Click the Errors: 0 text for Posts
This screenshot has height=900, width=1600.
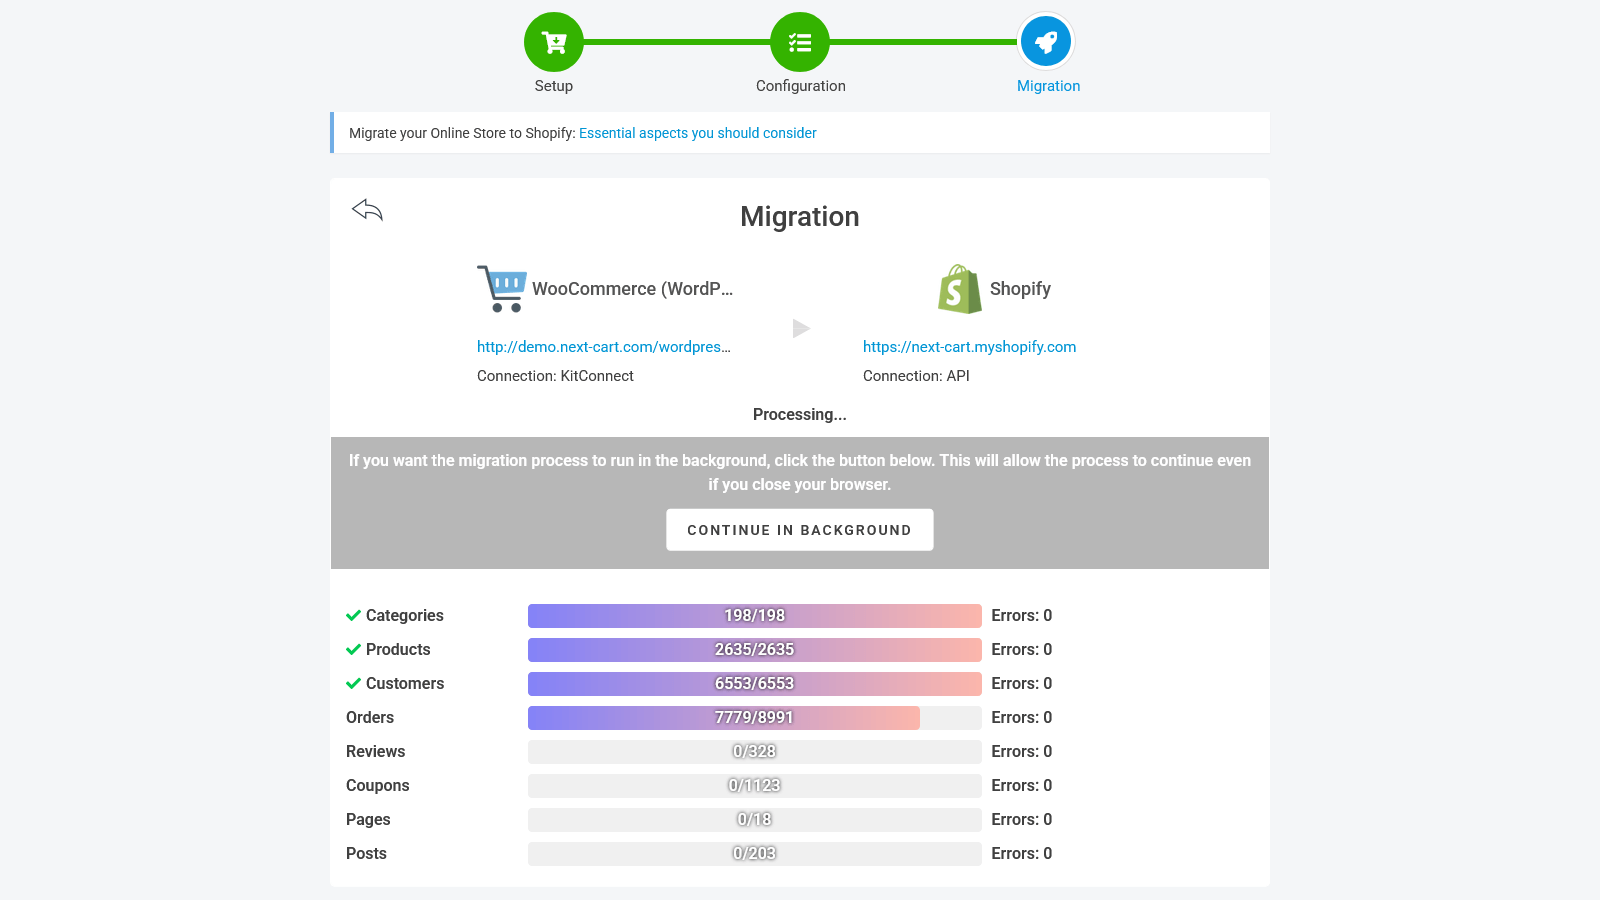point(1022,854)
